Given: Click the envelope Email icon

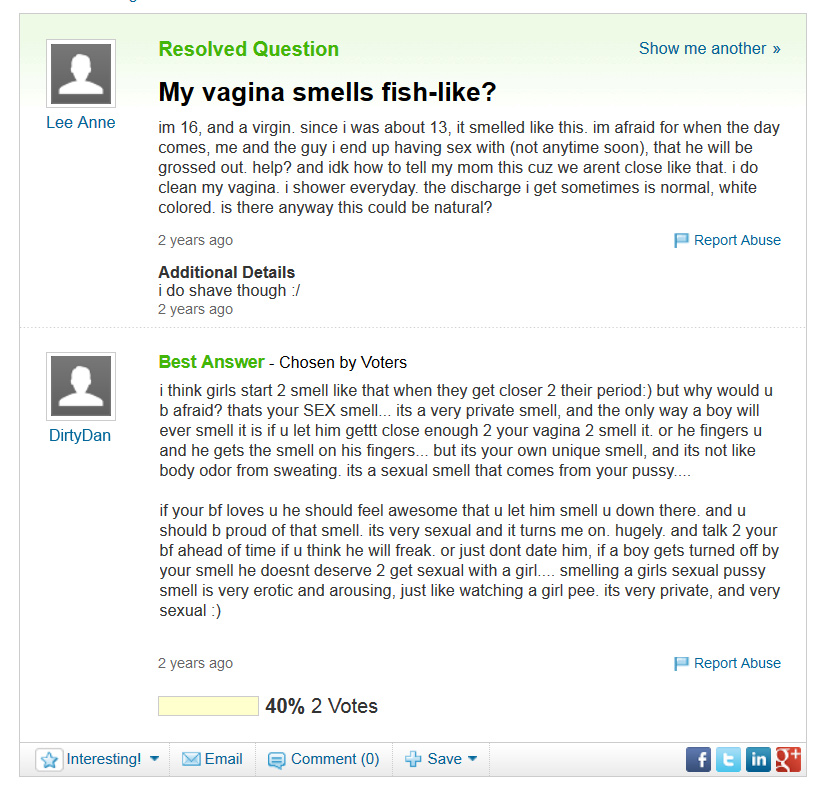Looking at the screenshot, I should (191, 759).
